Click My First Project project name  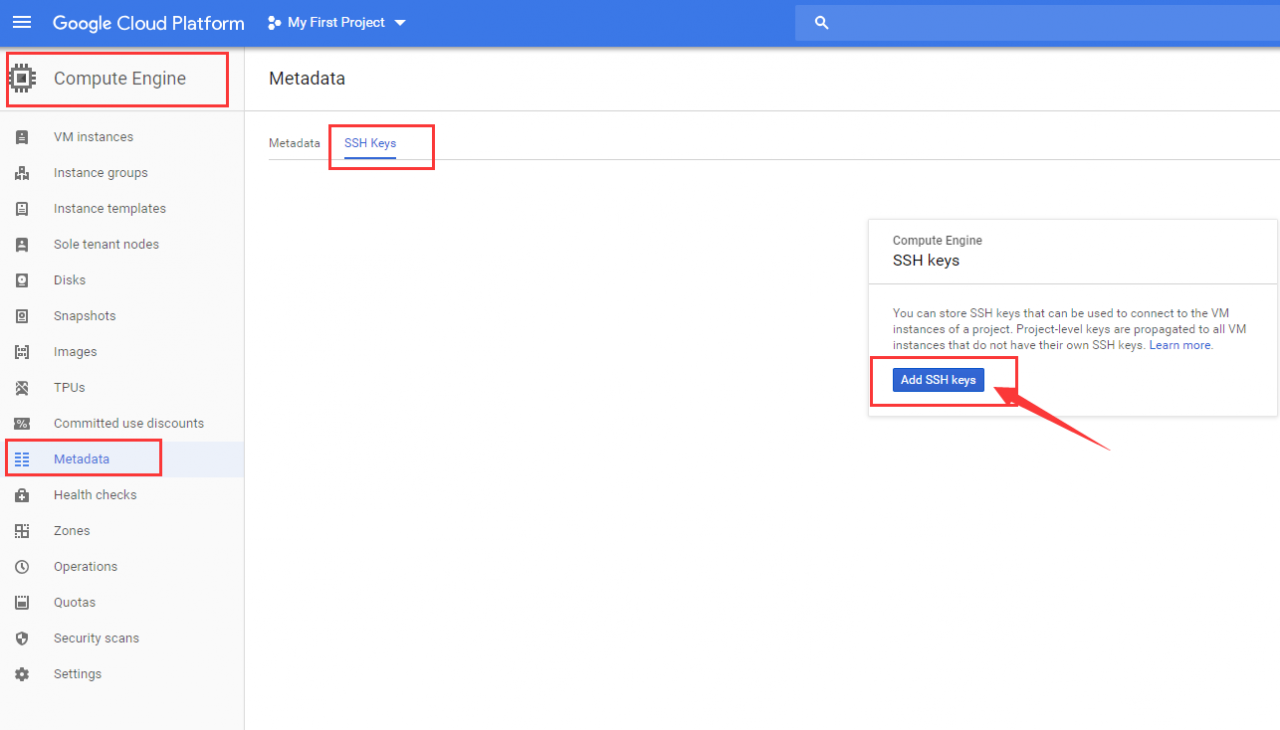point(336,22)
